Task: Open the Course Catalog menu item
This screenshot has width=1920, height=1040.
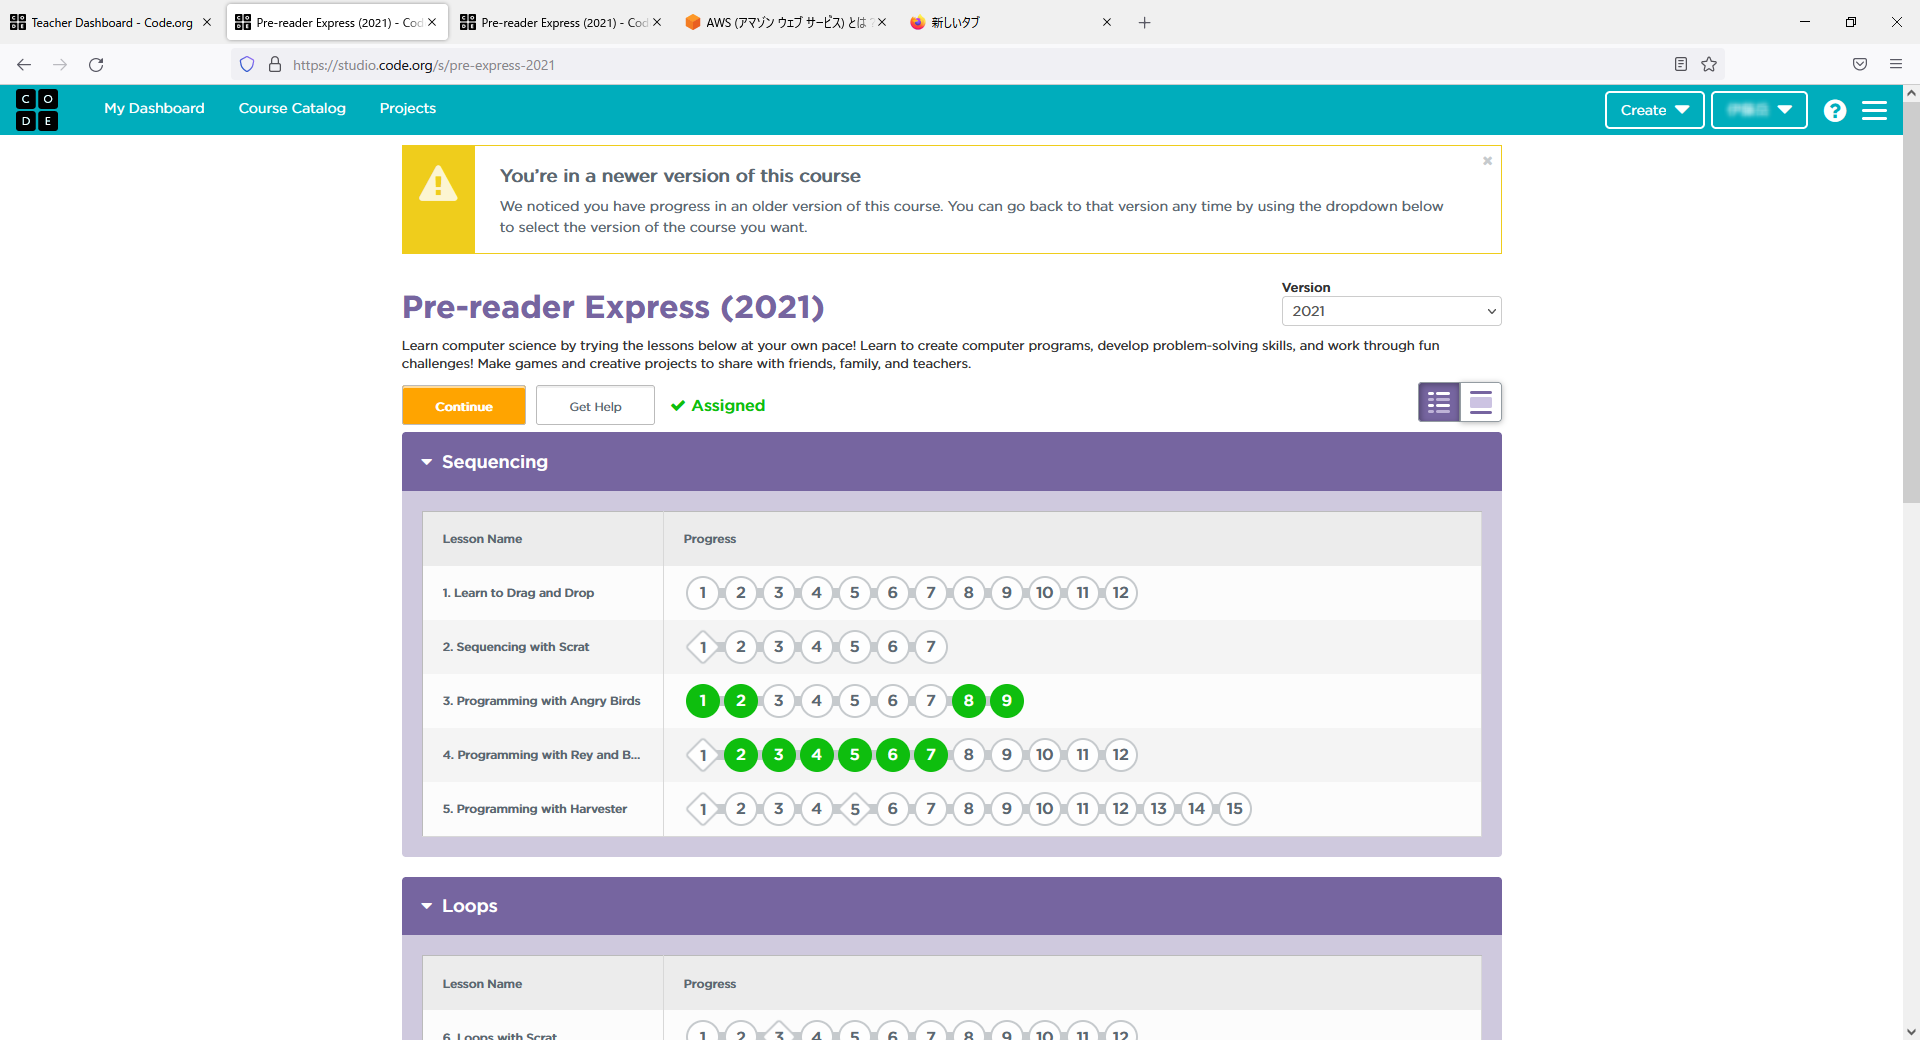Action: point(292,108)
